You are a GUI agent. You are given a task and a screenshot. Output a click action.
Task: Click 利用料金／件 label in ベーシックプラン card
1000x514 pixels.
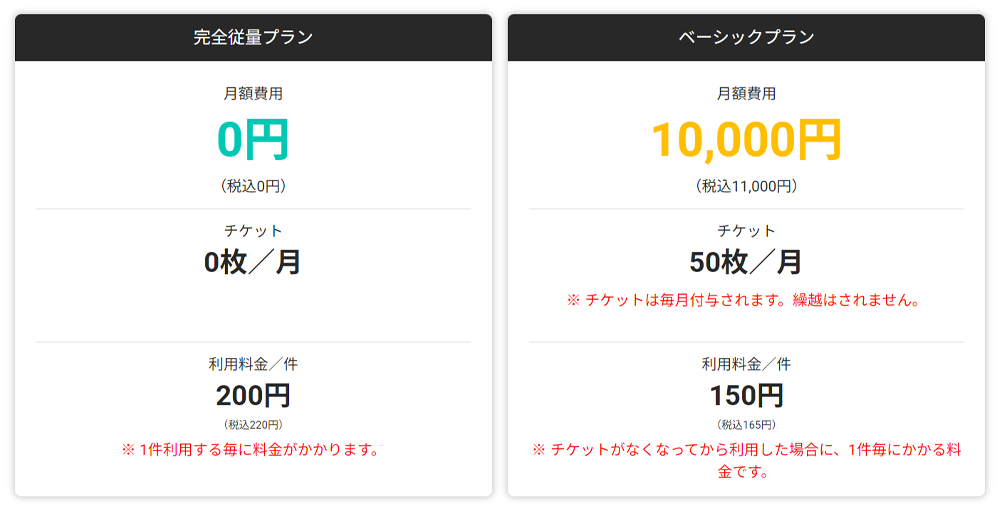[x=746, y=364]
